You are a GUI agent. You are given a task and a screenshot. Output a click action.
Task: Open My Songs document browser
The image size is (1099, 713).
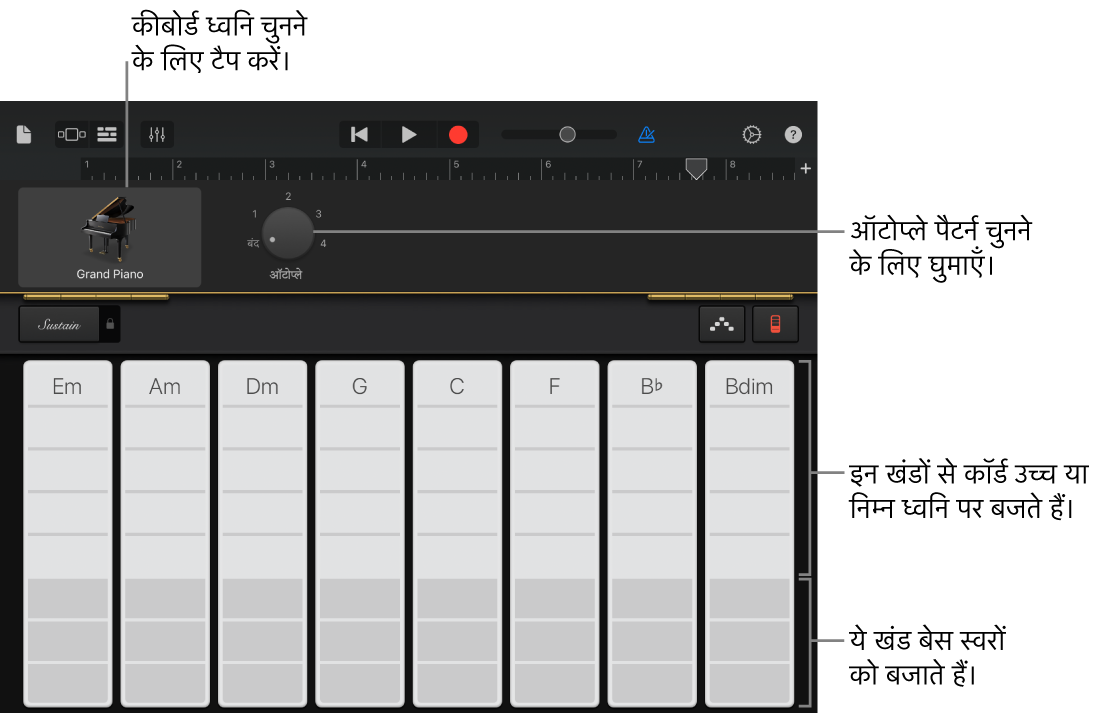click(x=24, y=134)
